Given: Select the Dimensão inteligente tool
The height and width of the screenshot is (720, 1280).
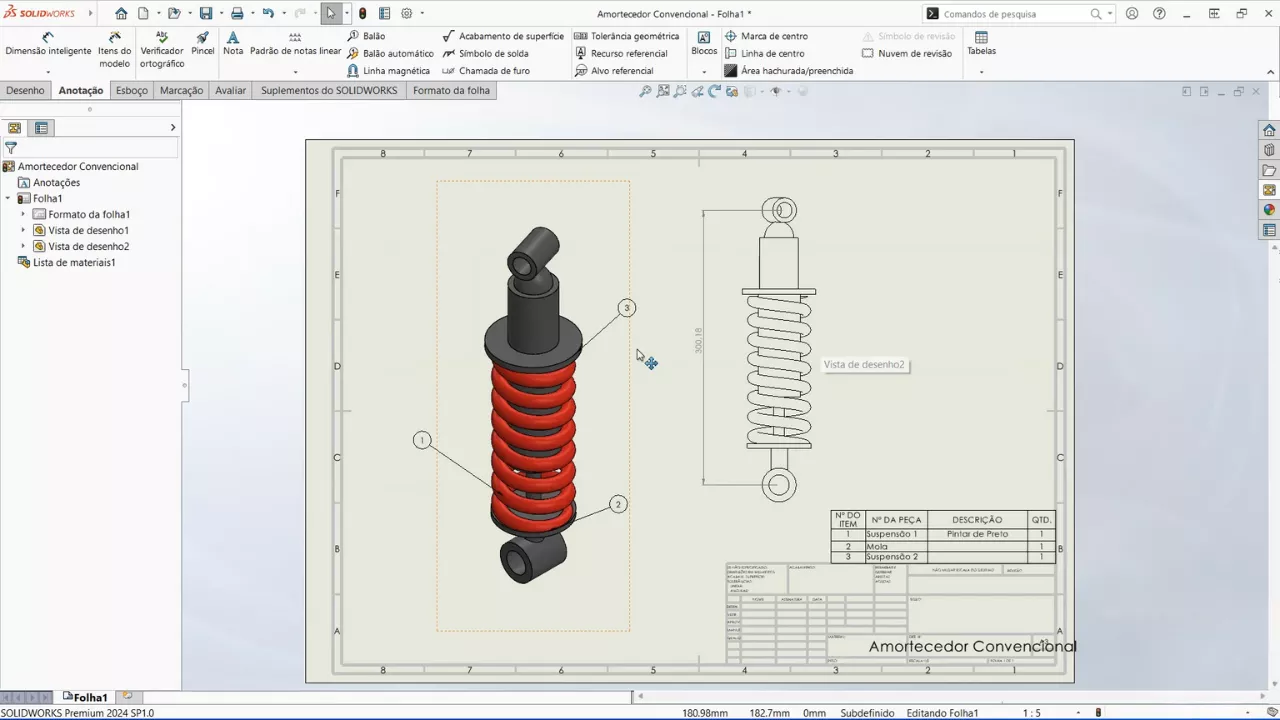Looking at the screenshot, I should point(48,44).
